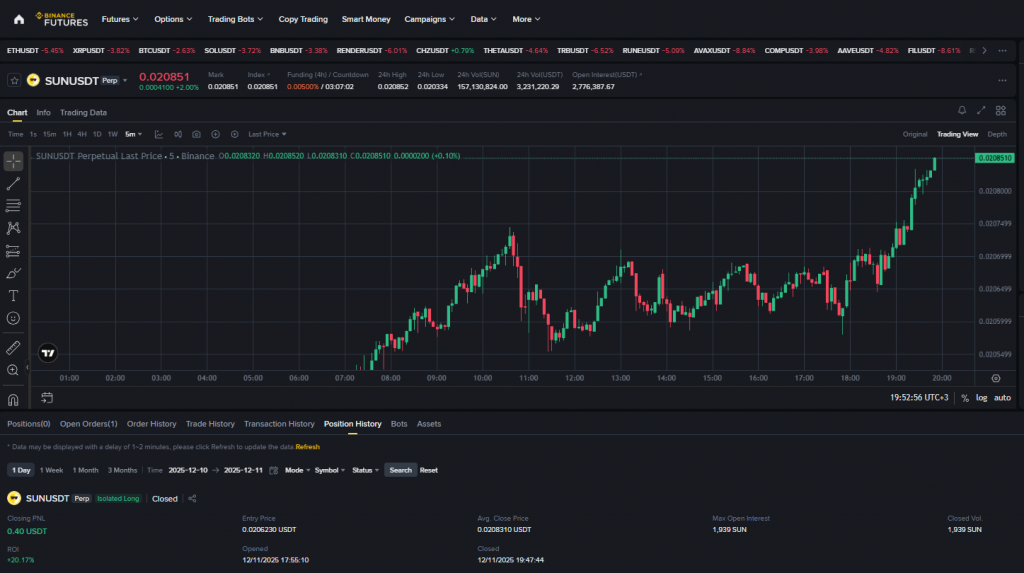The width and height of the screenshot is (1024, 573).
Task: Open price alert bell icon
Action: coord(962,110)
